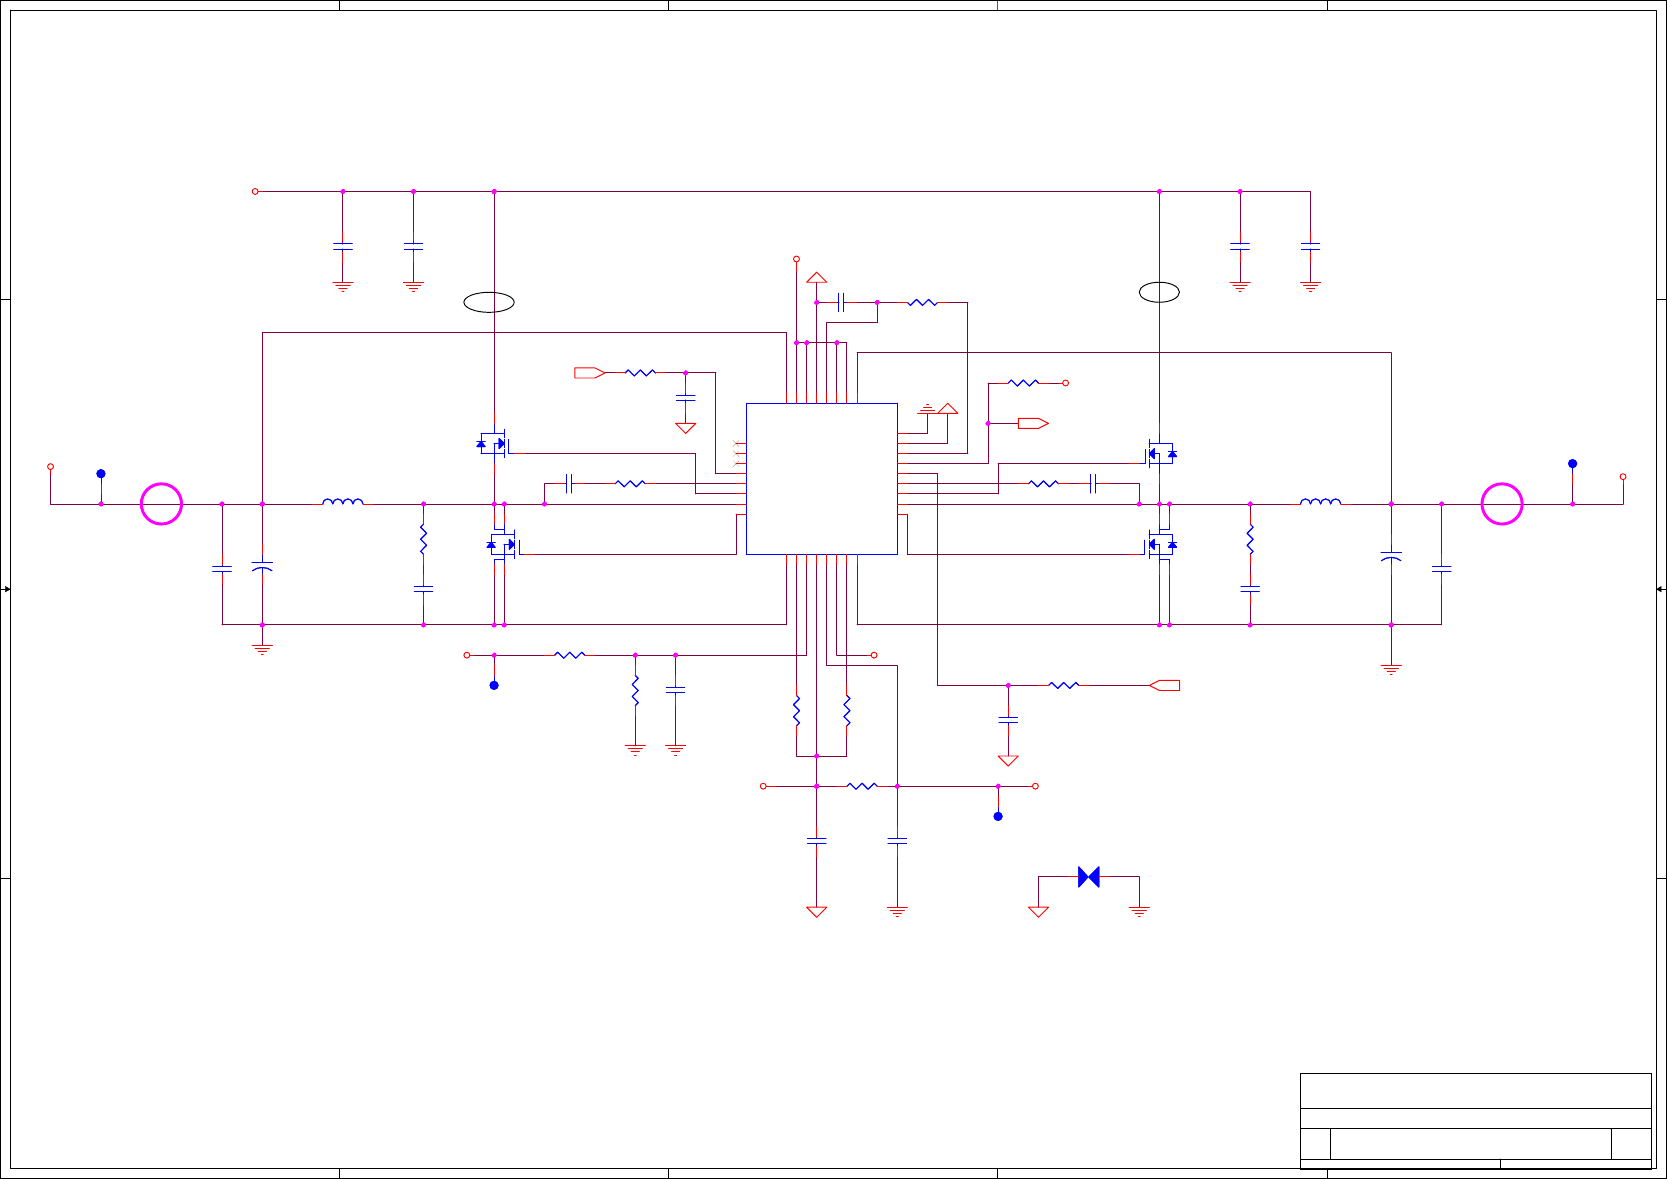Click the red off-page connector left of the IC

tap(589, 373)
